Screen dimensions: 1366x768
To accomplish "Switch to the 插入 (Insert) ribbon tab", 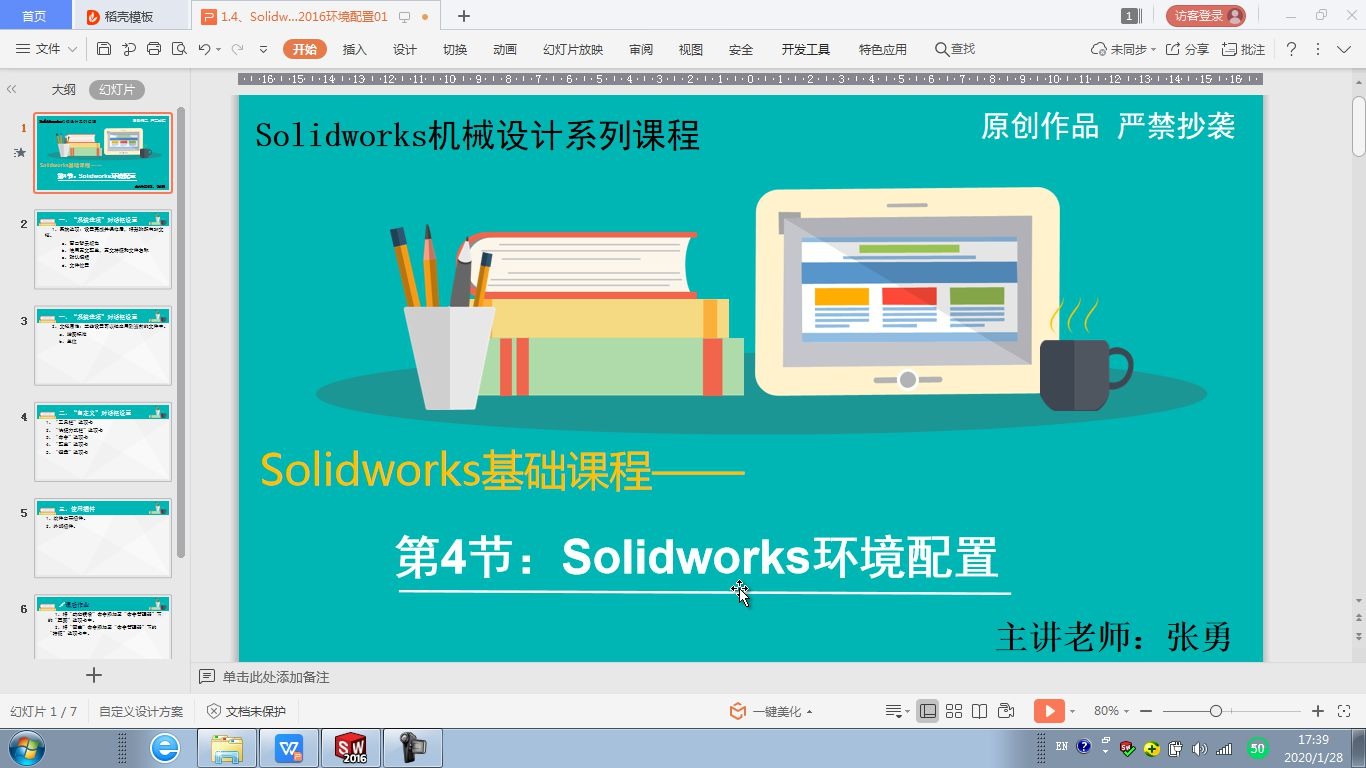I will (355, 48).
